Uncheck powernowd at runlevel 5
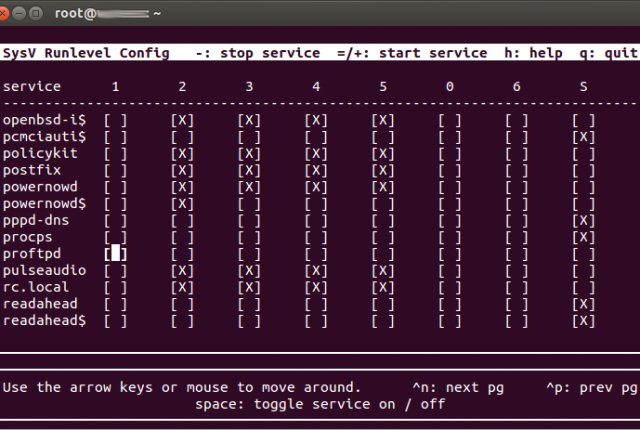Screen dimensions: 640x430 (383, 187)
